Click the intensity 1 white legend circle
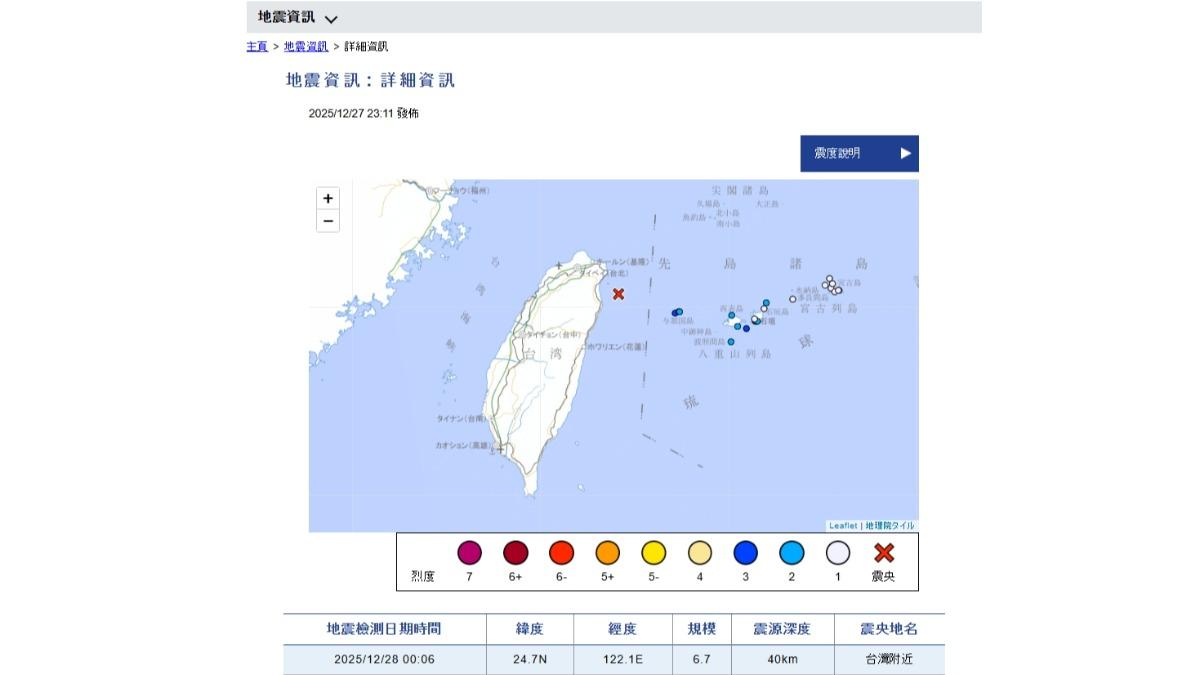The width and height of the screenshot is (1200, 675). pos(838,553)
